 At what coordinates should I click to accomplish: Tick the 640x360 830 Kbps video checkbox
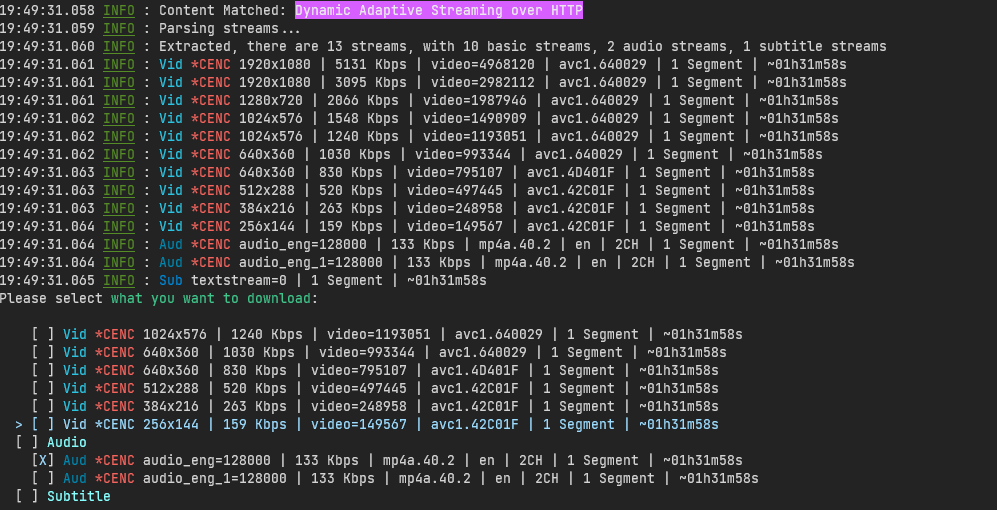(x=42, y=371)
